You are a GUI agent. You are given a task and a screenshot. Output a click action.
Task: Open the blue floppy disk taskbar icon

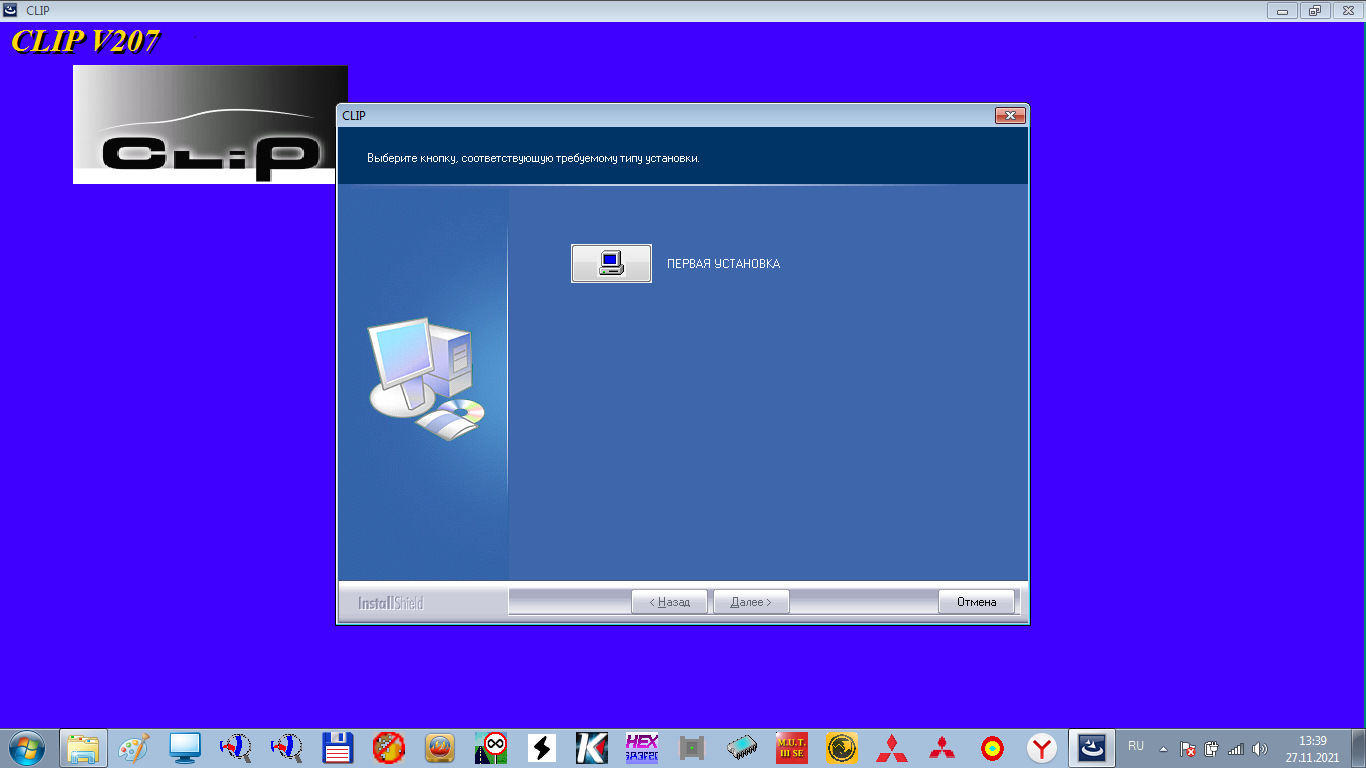[338, 747]
